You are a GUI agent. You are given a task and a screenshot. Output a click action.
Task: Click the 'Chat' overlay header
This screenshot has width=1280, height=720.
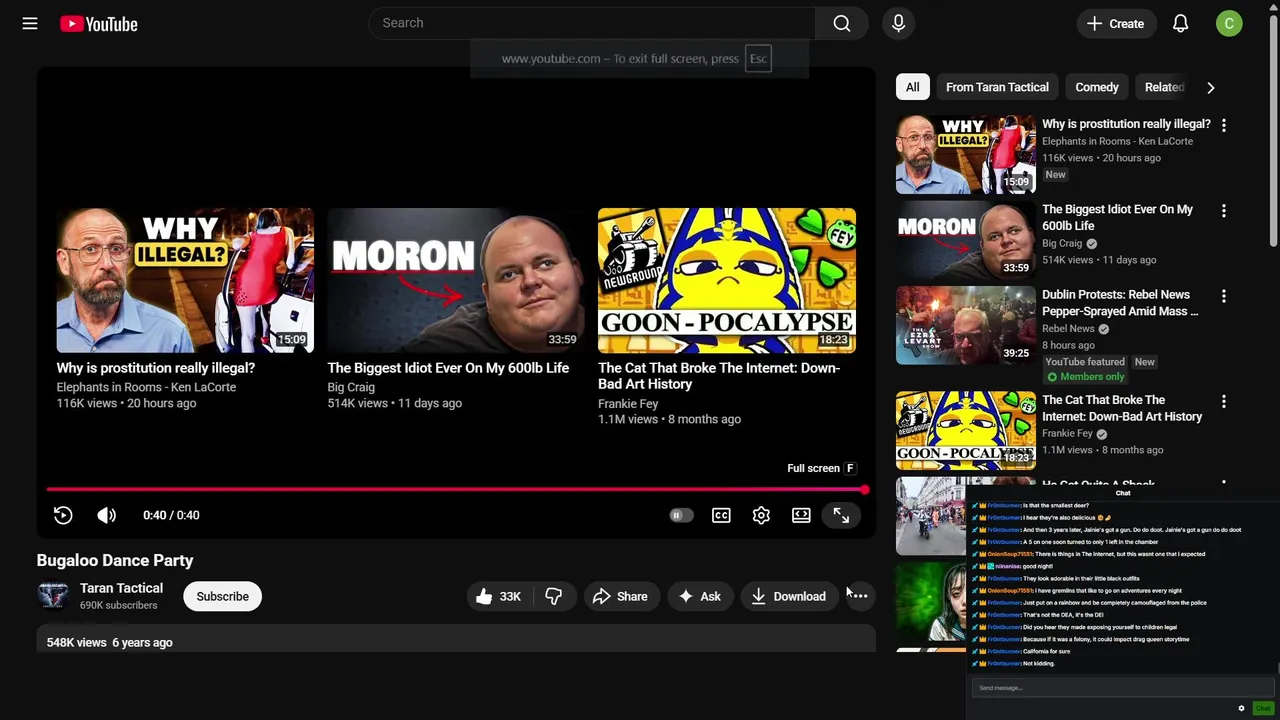tap(1123, 493)
